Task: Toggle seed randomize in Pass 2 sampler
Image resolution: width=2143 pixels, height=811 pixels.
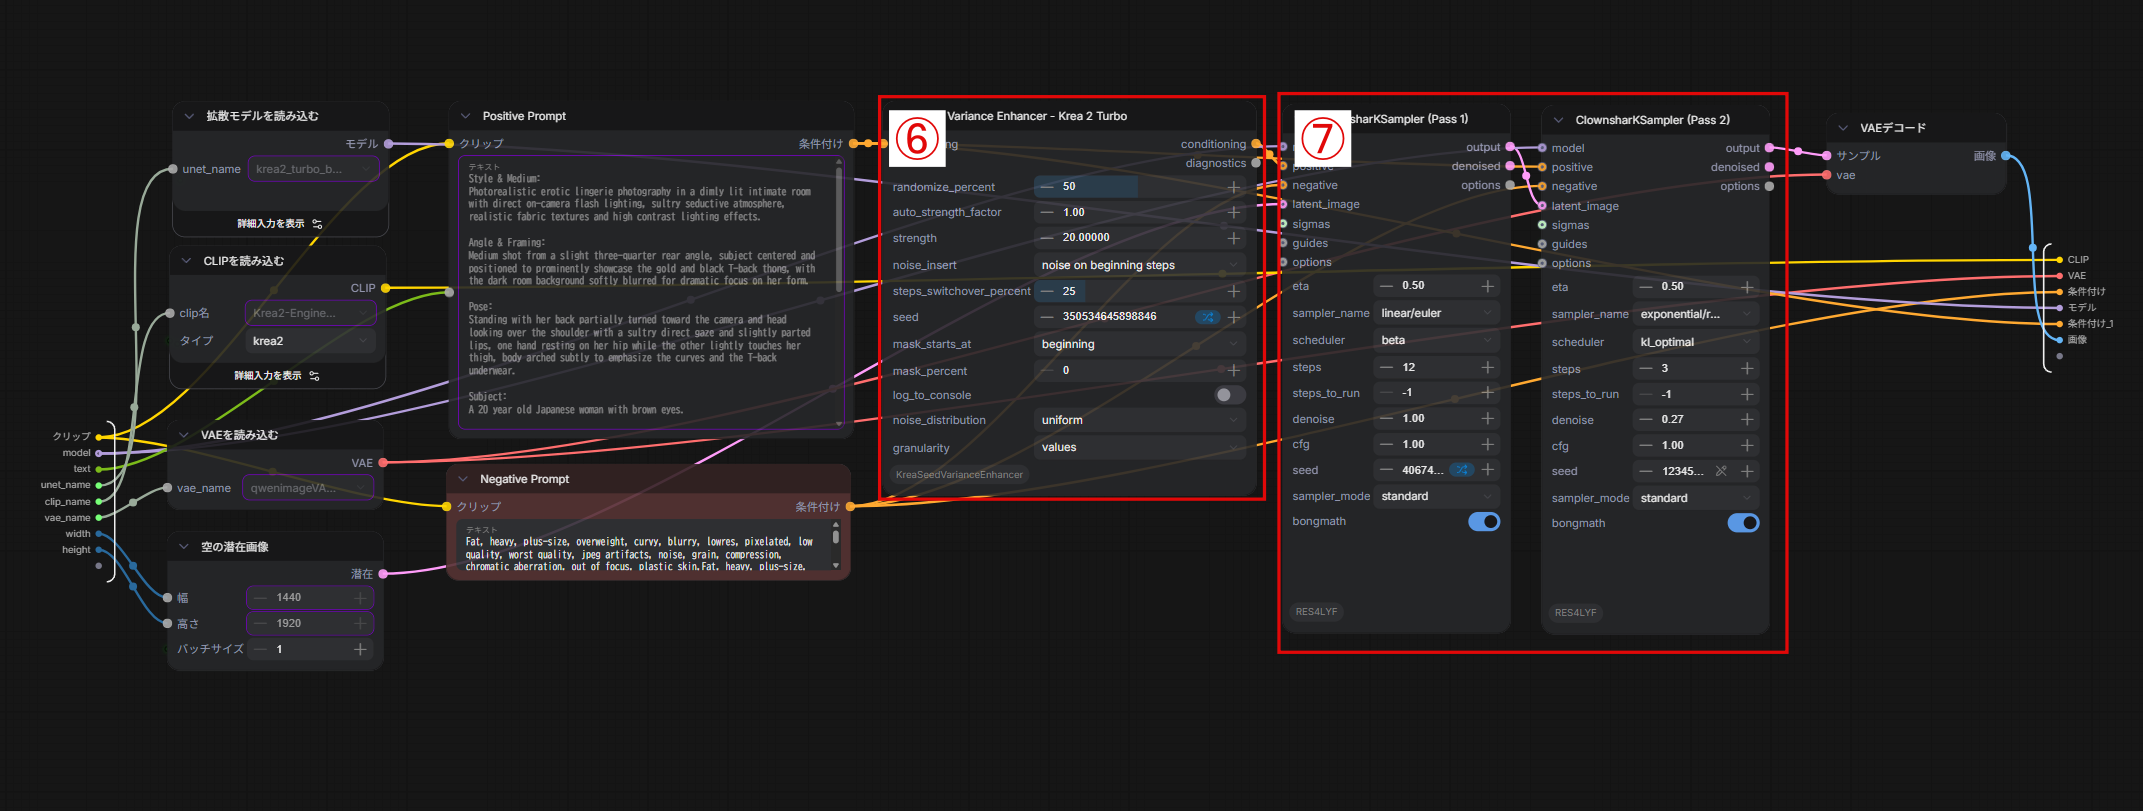Action: pos(1721,471)
